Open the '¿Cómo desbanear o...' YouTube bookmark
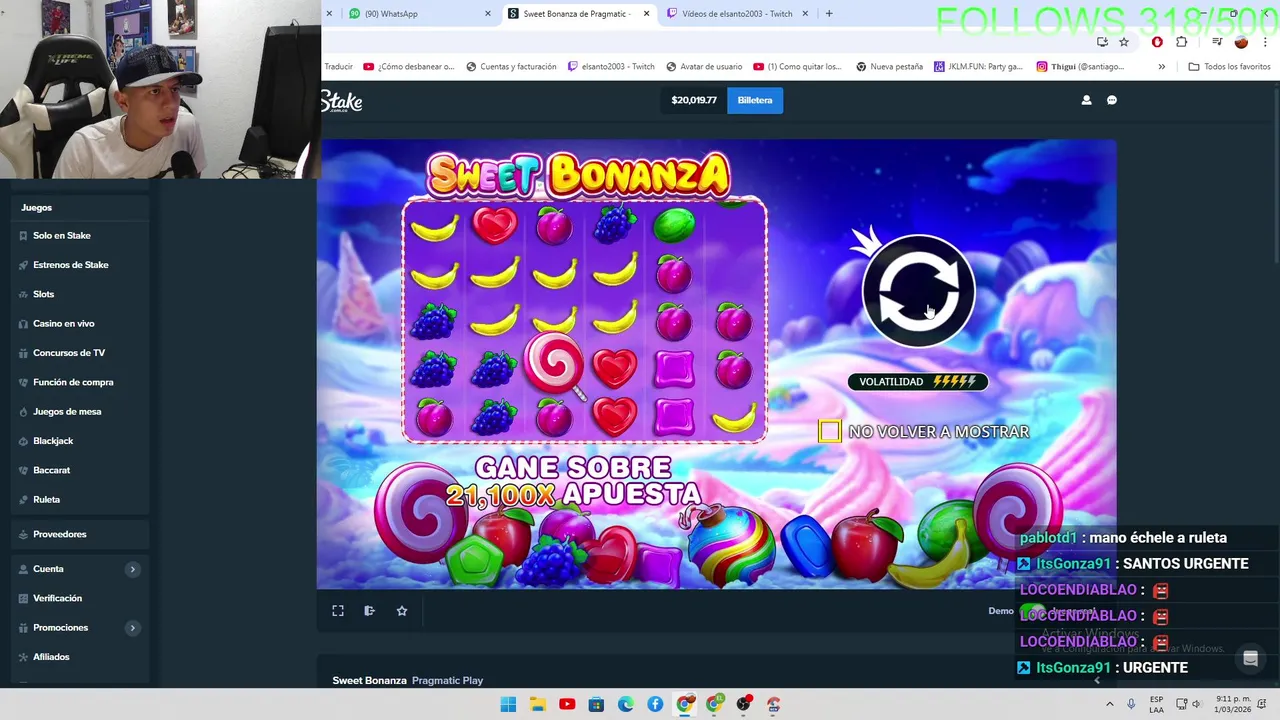 click(x=409, y=67)
